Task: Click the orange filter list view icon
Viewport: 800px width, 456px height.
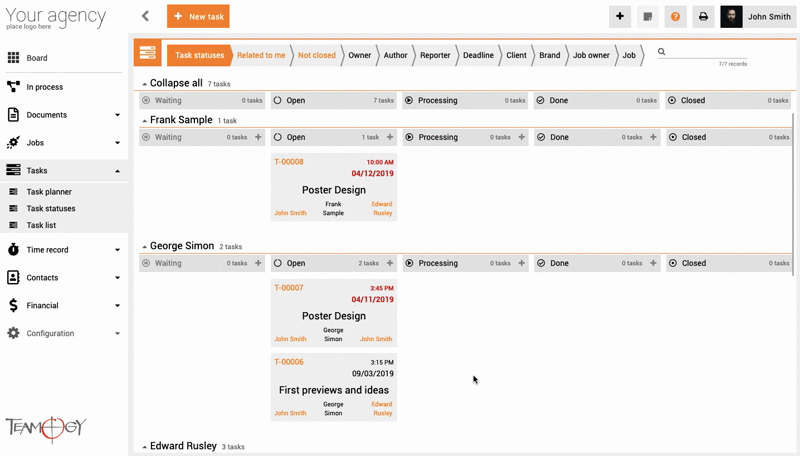Action: point(147,54)
